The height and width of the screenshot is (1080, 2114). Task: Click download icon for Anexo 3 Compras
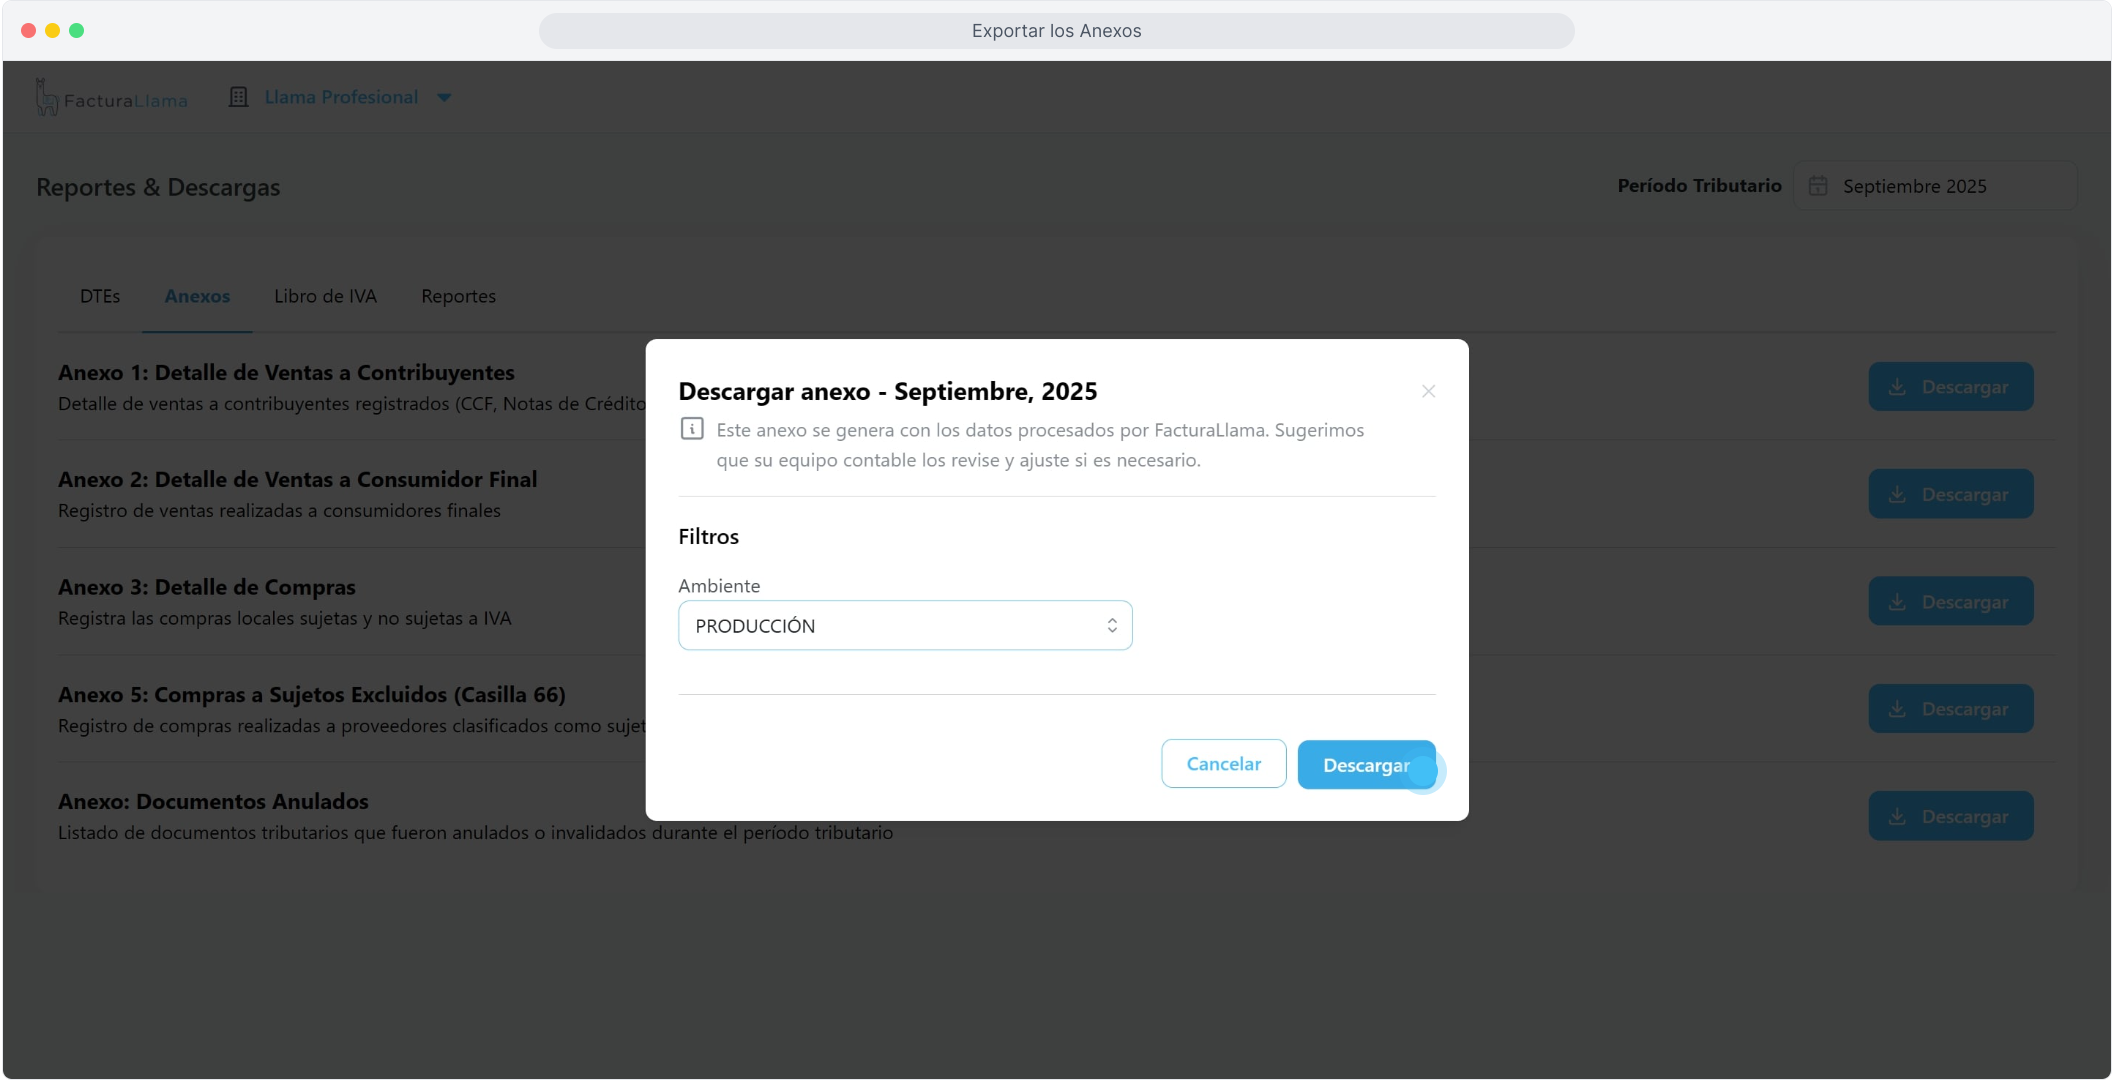pyautogui.click(x=1897, y=602)
